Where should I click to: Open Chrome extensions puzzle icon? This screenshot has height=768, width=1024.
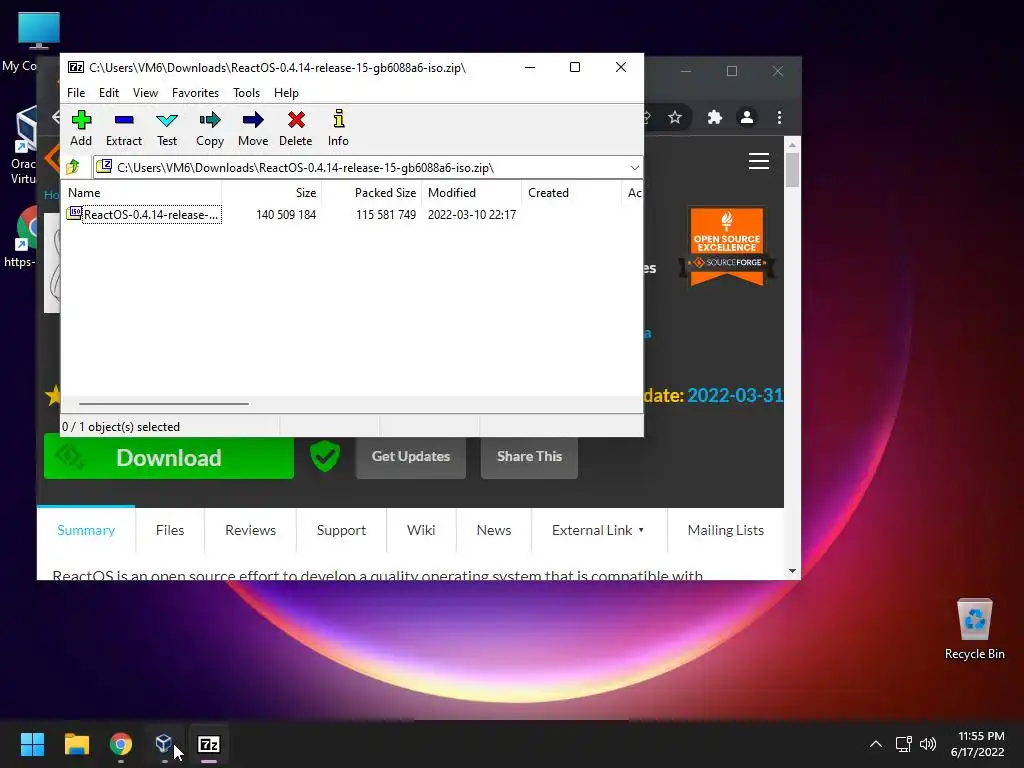(715, 118)
